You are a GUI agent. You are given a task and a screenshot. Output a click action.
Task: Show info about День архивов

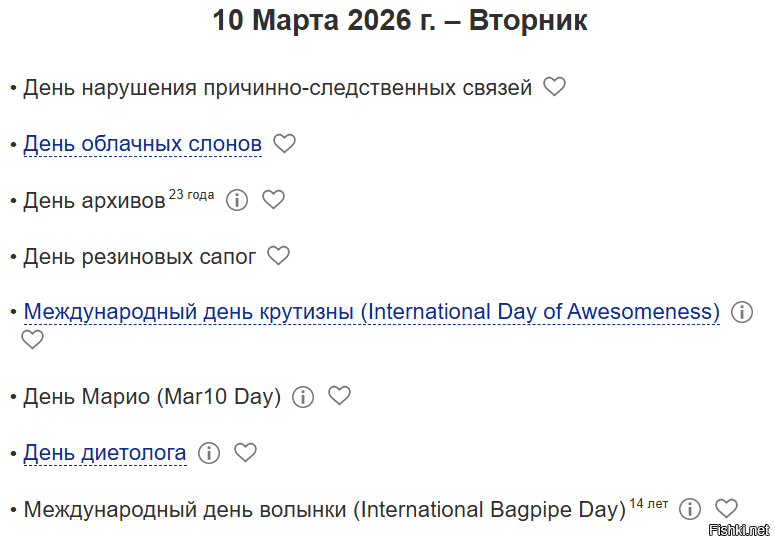click(x=237, y=200)
